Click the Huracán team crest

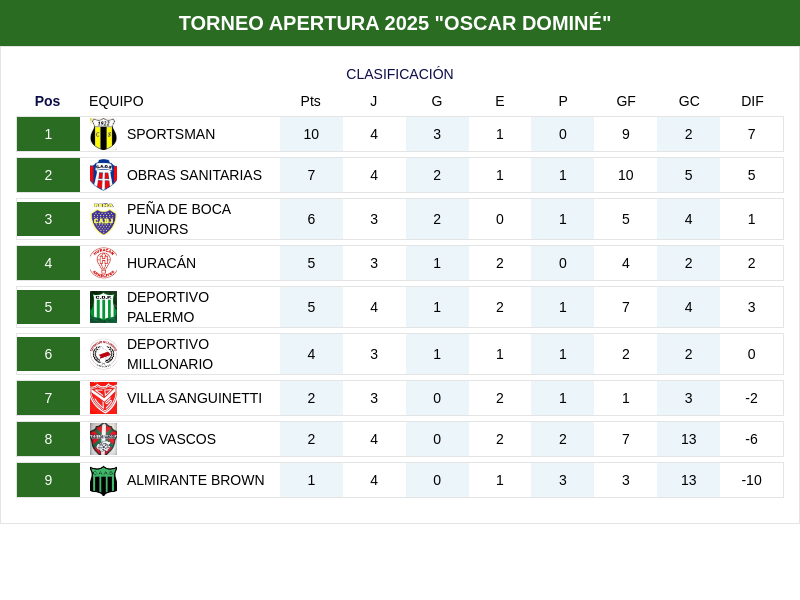(103, 263)
